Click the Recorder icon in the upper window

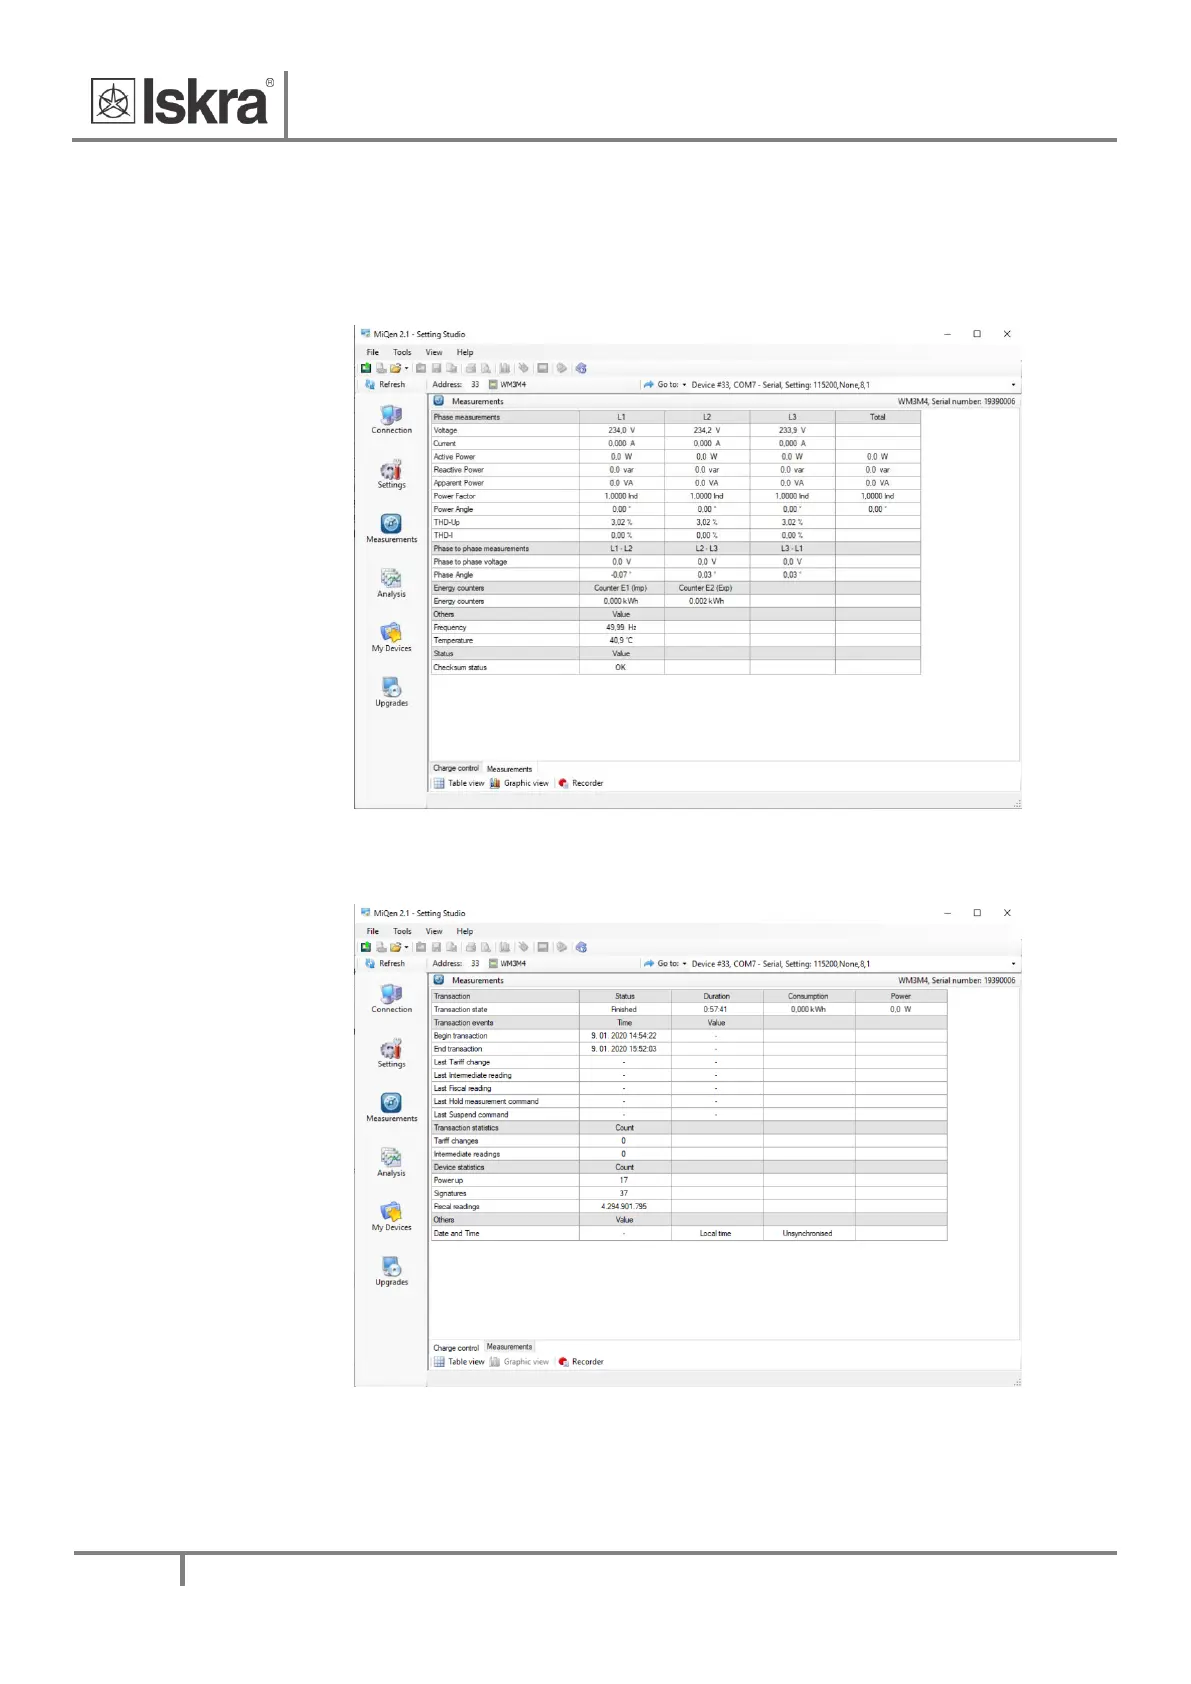[x=563, y=783]
